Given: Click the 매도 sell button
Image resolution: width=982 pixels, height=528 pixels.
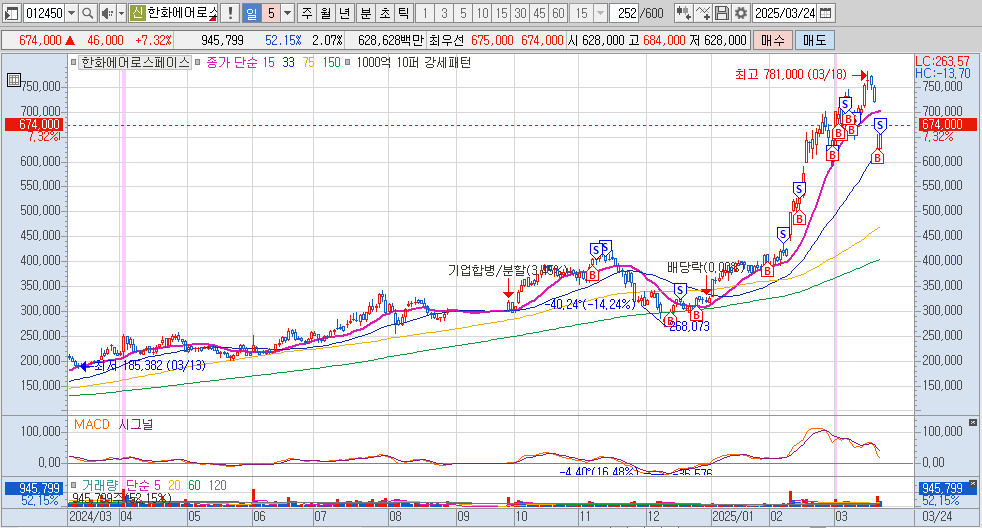Looking at the screenshot, I should point(814,40).
